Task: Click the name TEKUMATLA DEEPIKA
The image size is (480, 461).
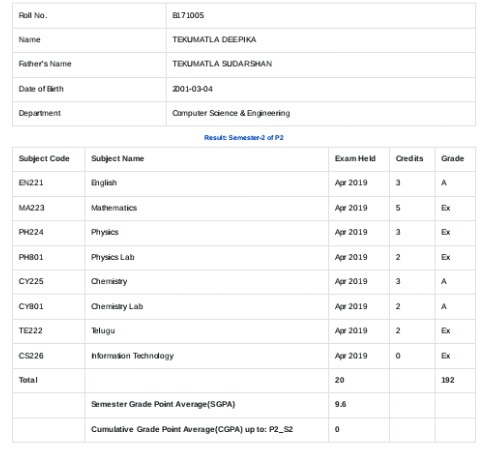Action: coord(214,40)
